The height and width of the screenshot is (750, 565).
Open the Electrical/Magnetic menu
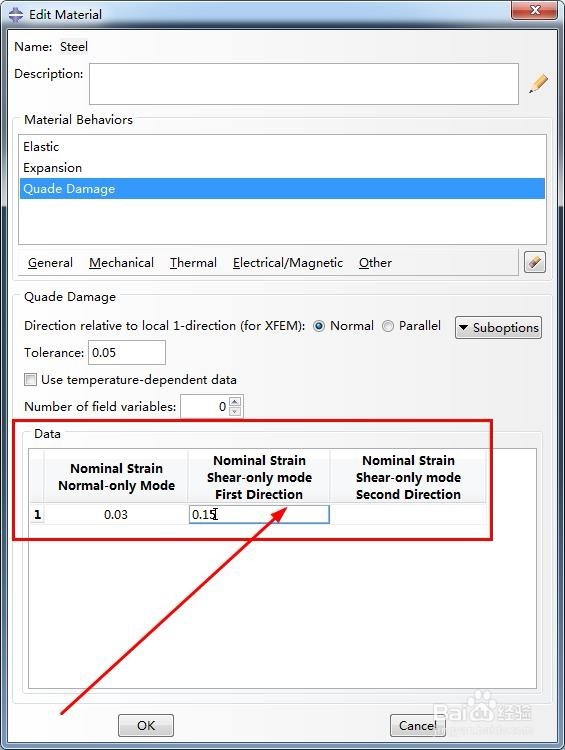tap(288, 263)
